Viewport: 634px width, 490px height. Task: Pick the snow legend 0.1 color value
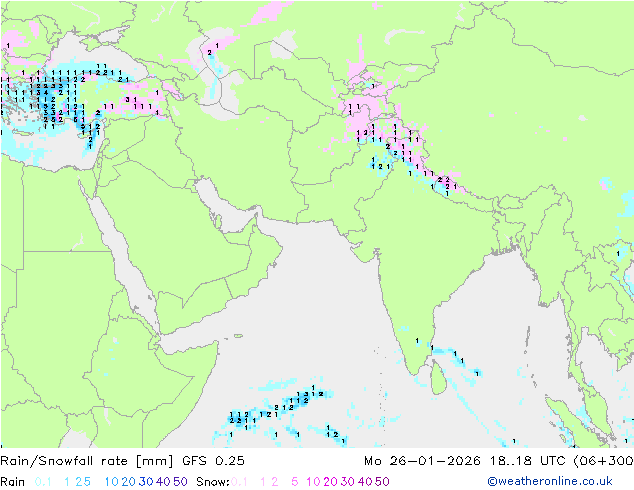click(x=239, y=482)
